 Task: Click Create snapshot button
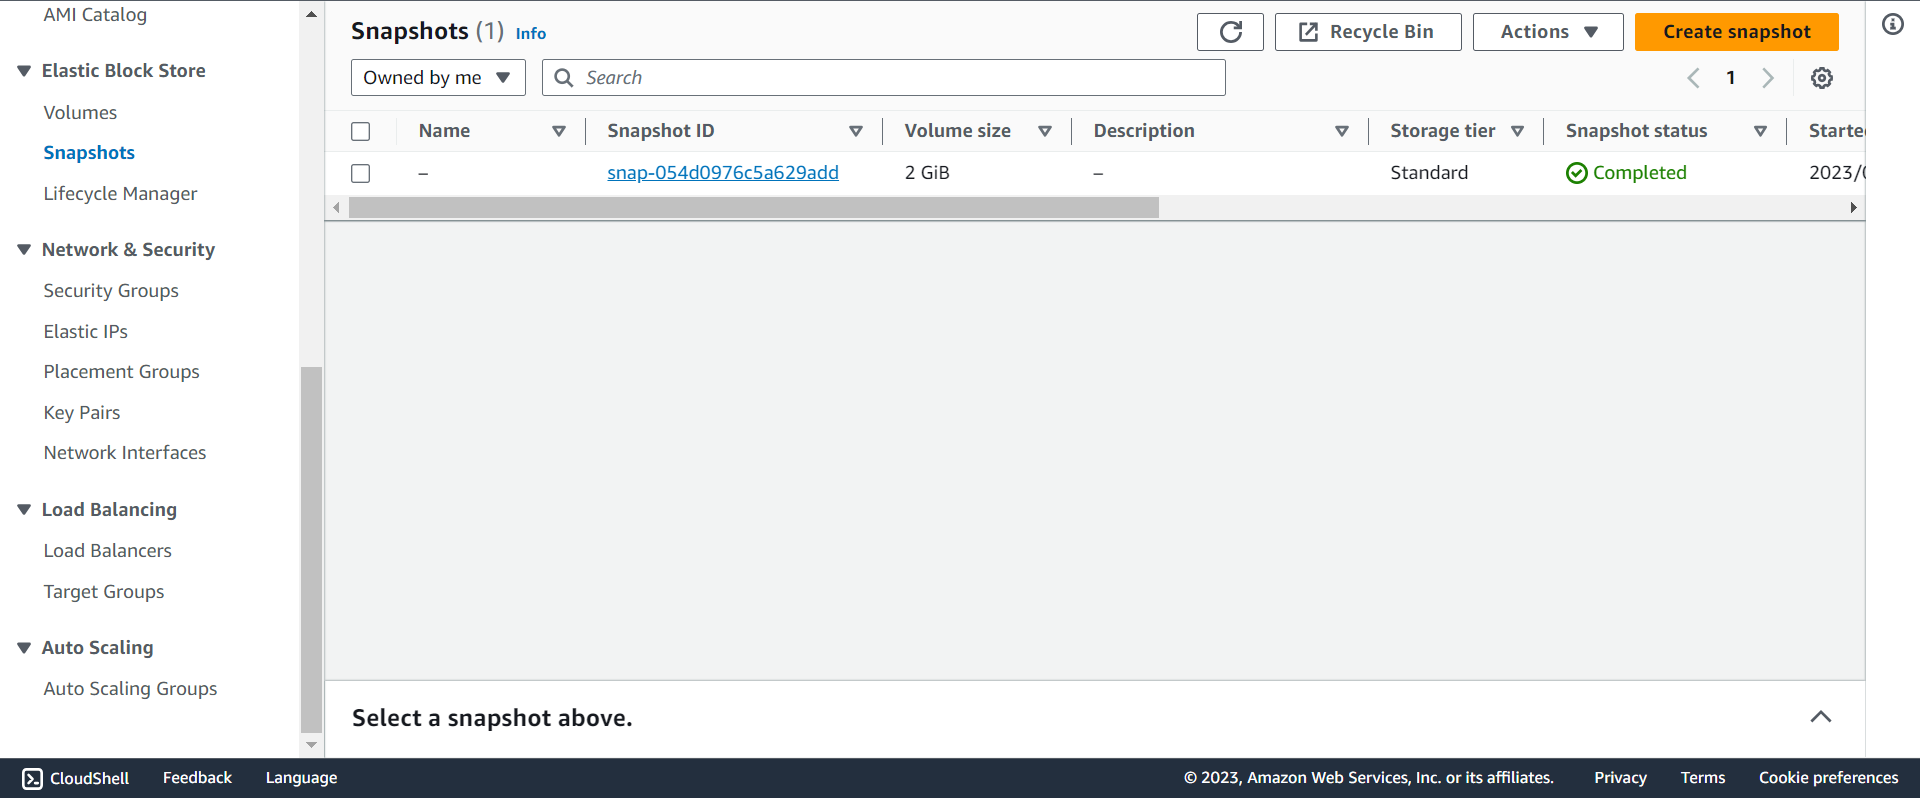pos(1737,32)
